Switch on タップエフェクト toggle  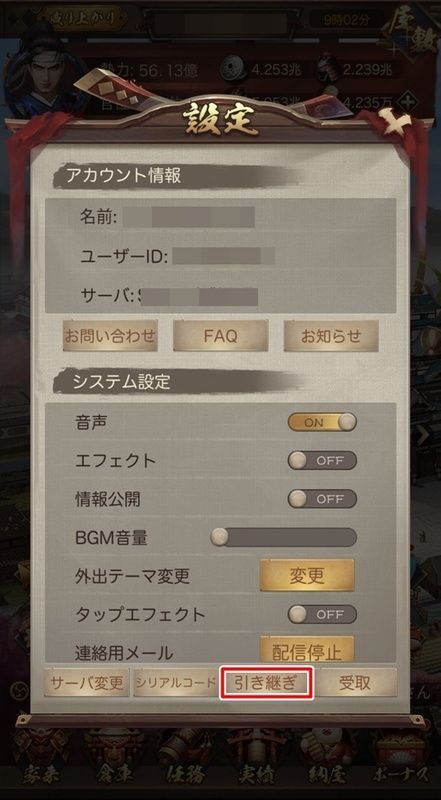pos(322,614)
